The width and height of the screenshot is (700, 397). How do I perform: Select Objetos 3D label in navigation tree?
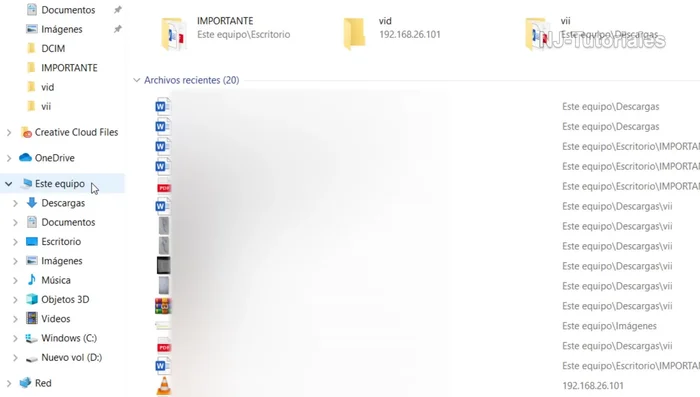[x=65, y=299]
